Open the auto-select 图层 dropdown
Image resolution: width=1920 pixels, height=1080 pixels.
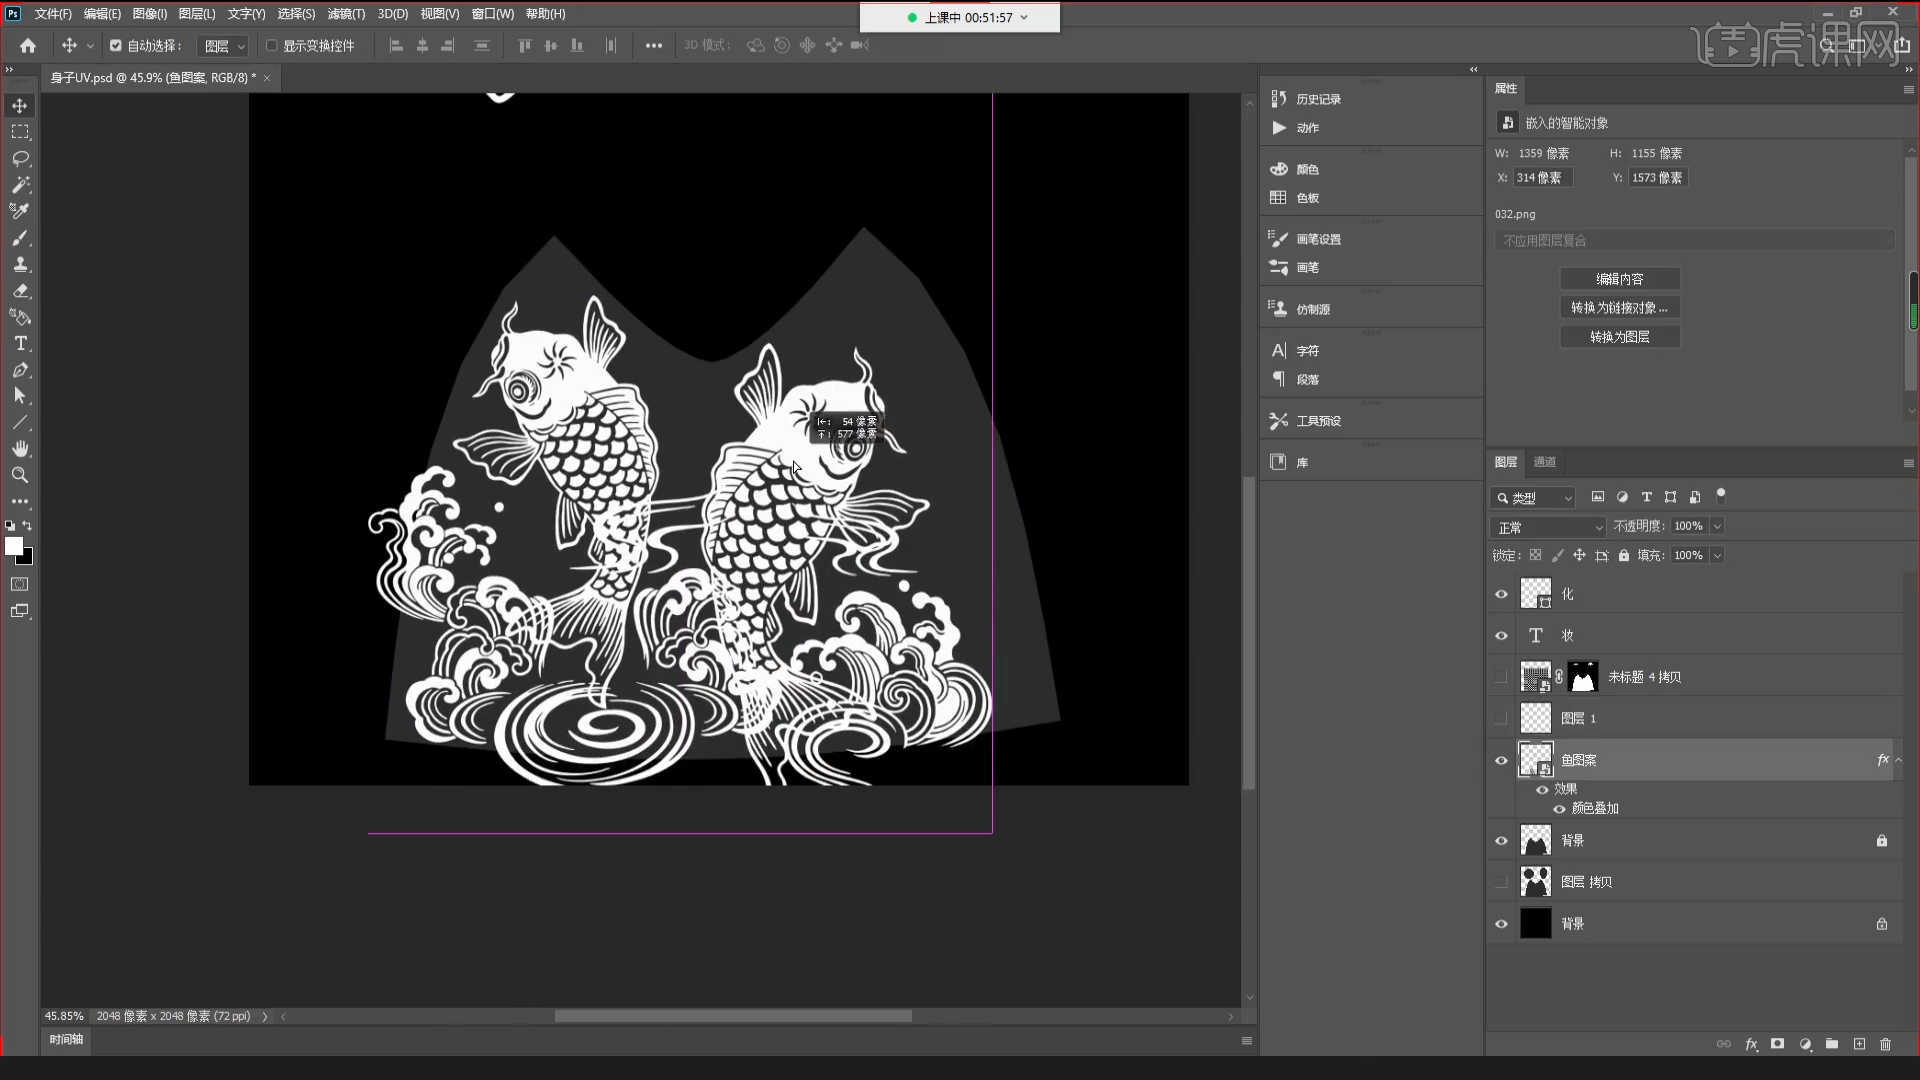[x=223, y=46]
